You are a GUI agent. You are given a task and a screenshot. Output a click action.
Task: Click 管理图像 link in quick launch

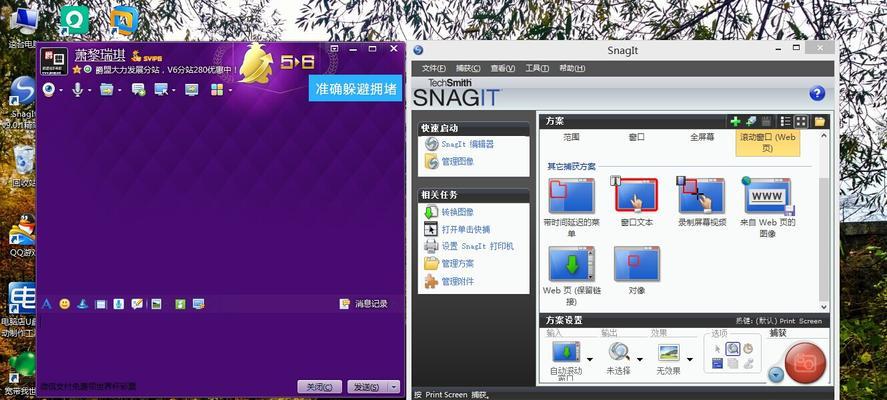point(449,162)
